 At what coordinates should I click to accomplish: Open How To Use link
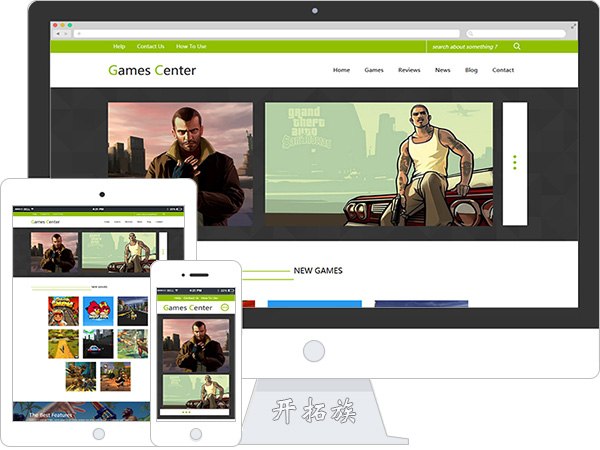pyautogui.click(x=191, y=46)
